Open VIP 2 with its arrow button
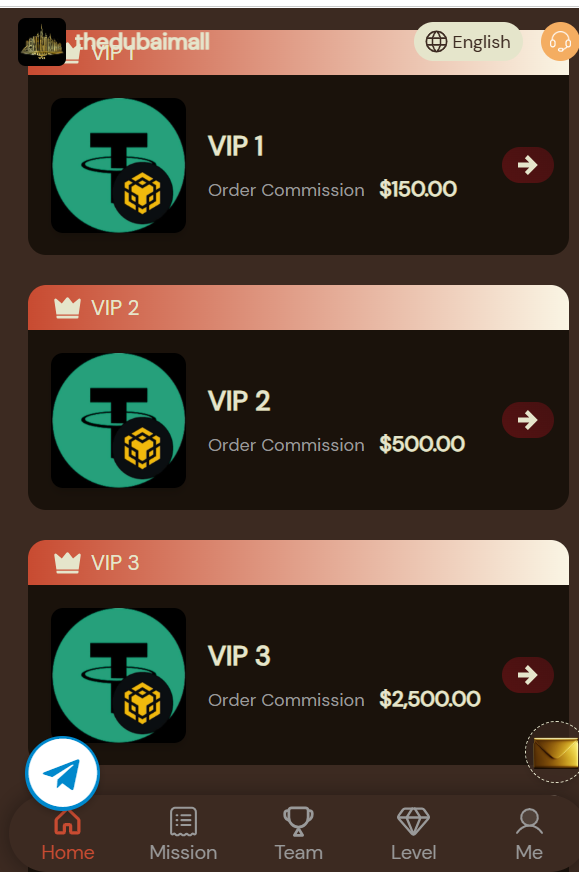Image resolution: width=579 pixels, height=872 pixels. coord(527,419)
